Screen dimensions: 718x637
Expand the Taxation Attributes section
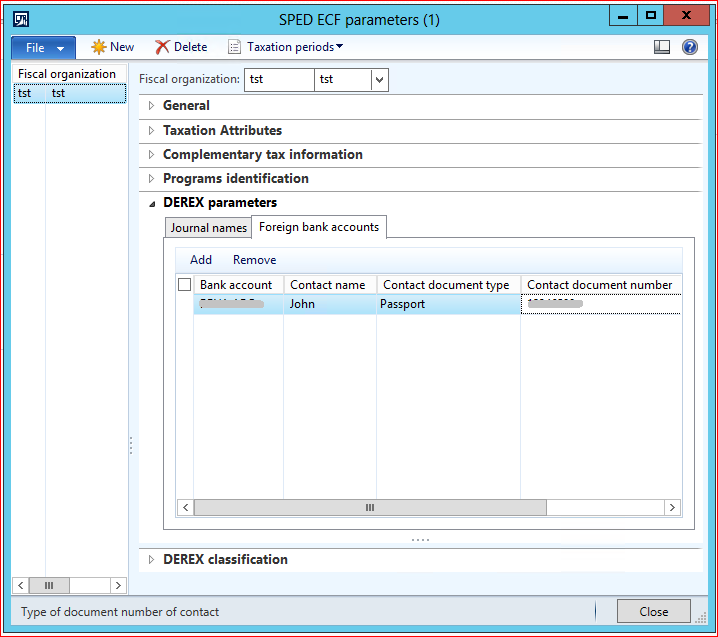tap(152, 131)
